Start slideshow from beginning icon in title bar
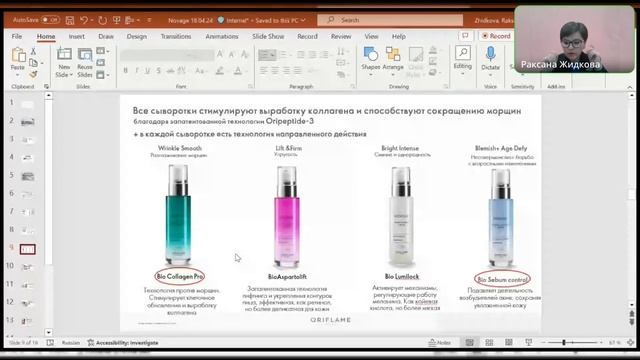The width and height of the screenshot is (640, 360). tap(116, 20)
